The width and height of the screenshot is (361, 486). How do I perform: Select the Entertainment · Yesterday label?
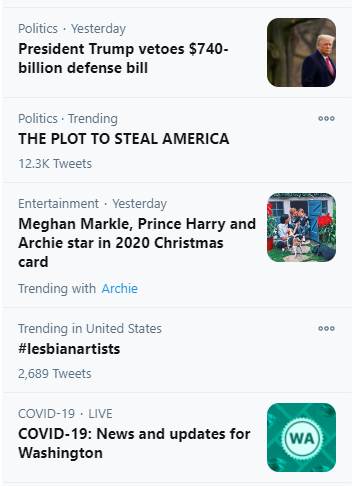(92, 204)
